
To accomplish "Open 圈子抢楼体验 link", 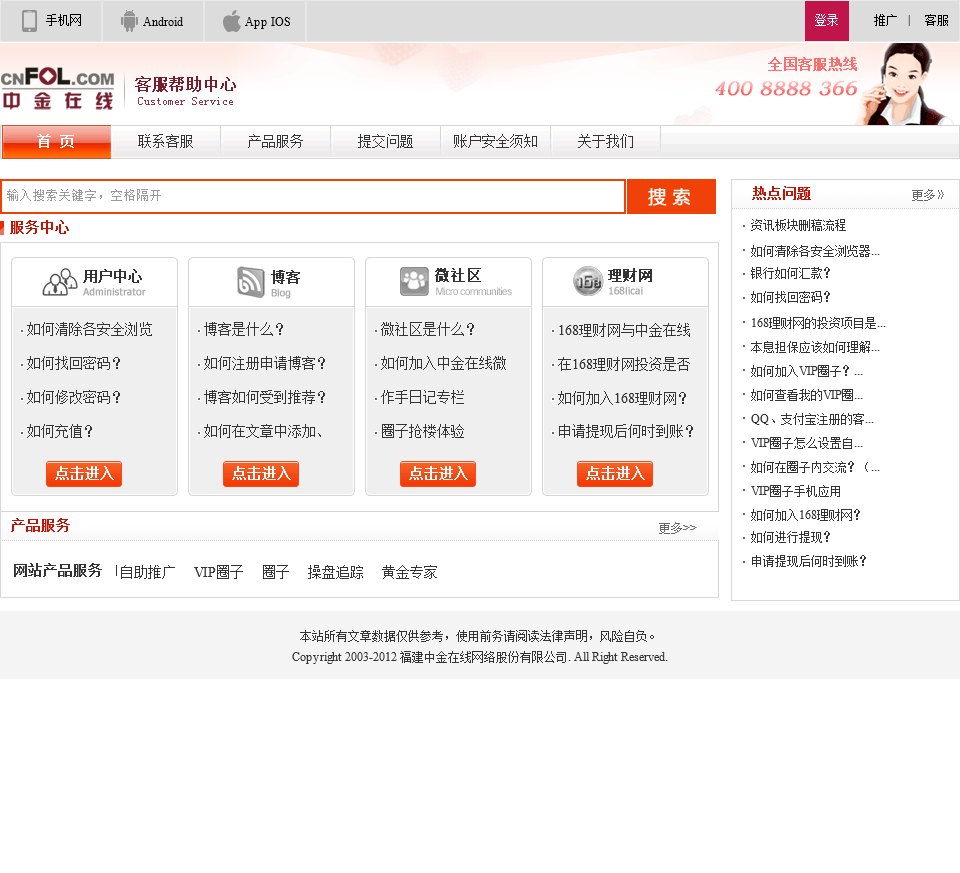I will tap(422, 432).
